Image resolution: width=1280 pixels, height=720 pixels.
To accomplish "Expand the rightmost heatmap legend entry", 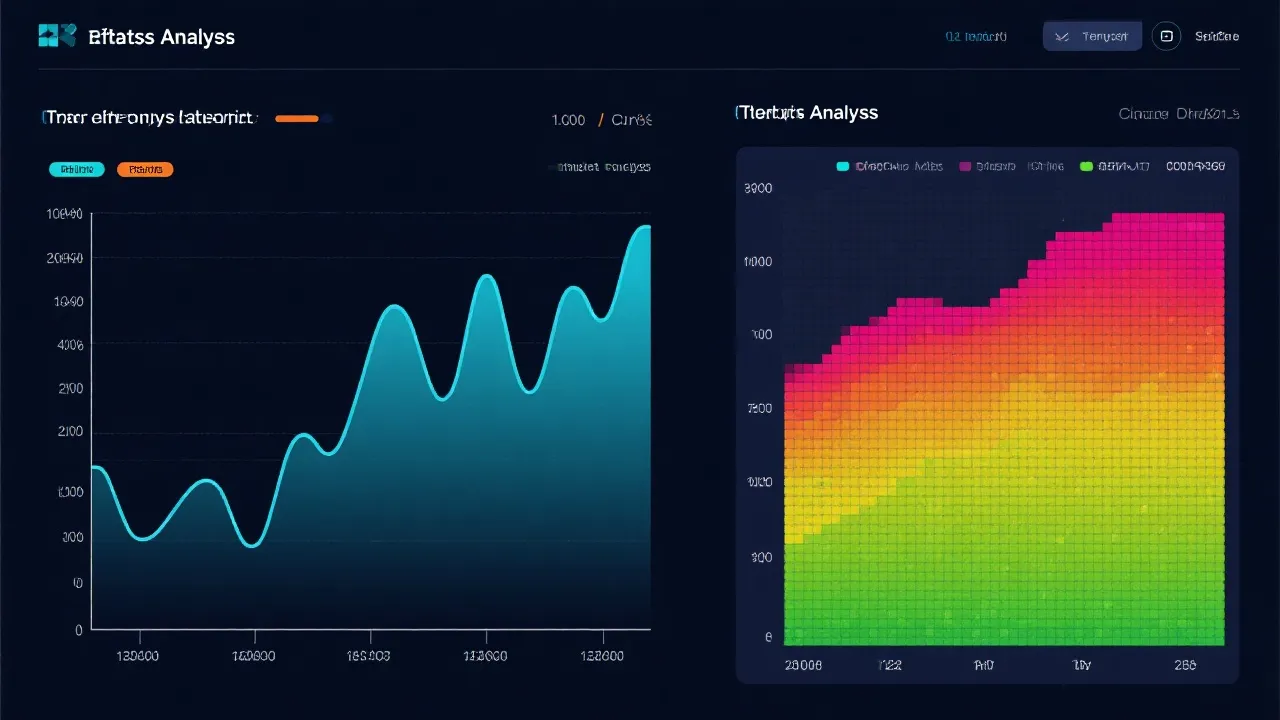I will coord(1195,167).
